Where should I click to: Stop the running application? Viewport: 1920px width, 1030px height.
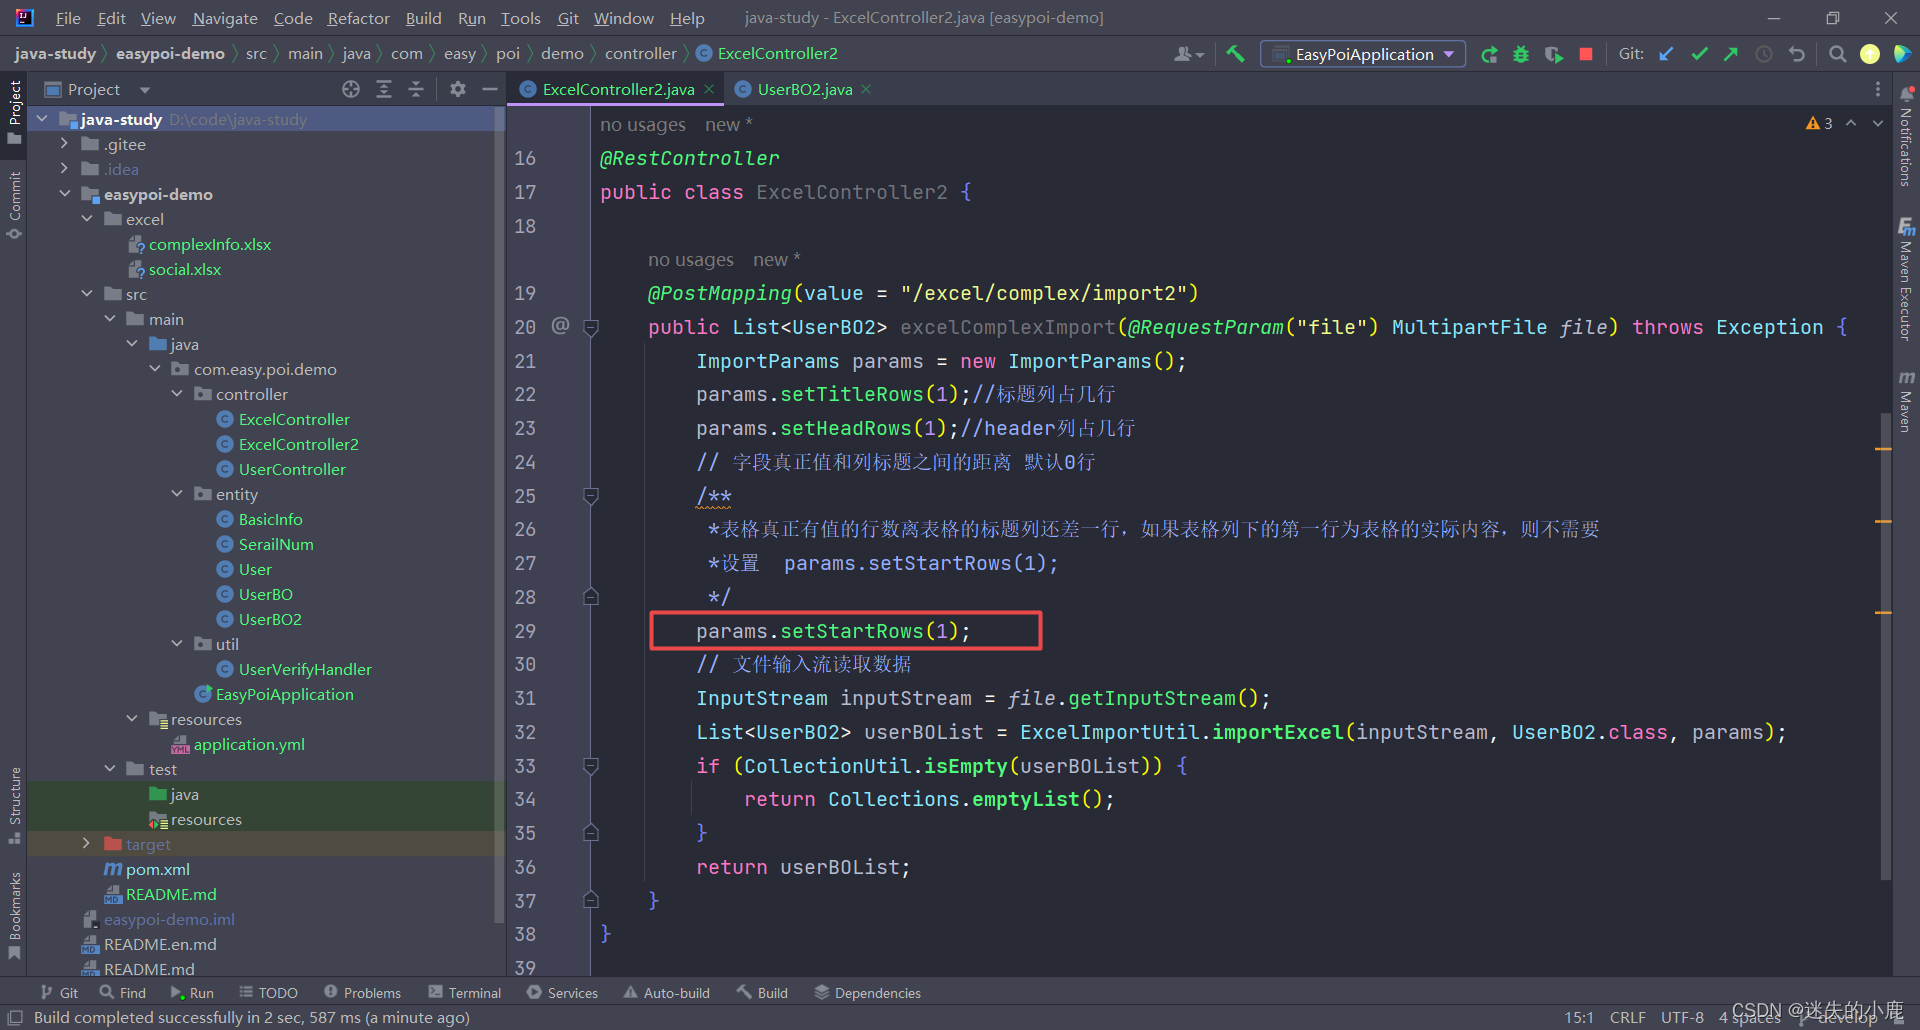click(1586, 54)
